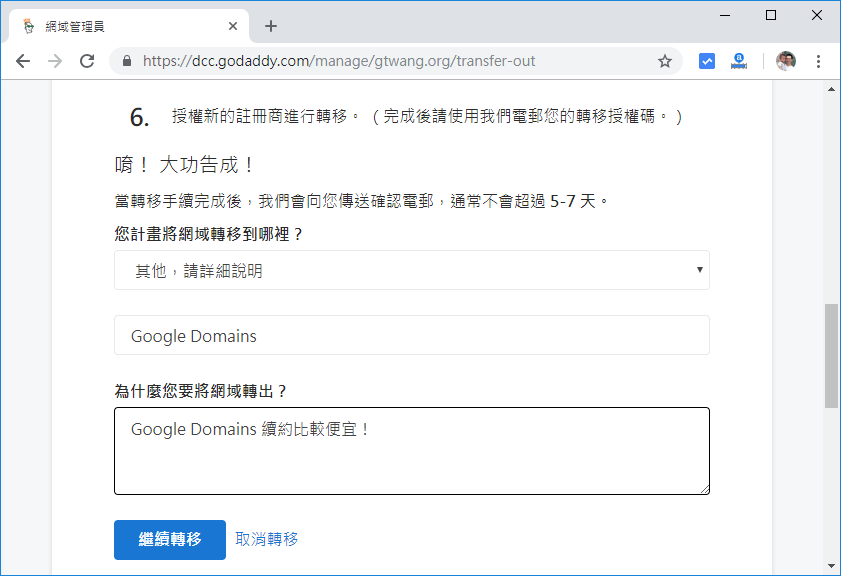Open the Chrome profile avatar
This screenshot has width=841, height=576.
pos(786,61)
